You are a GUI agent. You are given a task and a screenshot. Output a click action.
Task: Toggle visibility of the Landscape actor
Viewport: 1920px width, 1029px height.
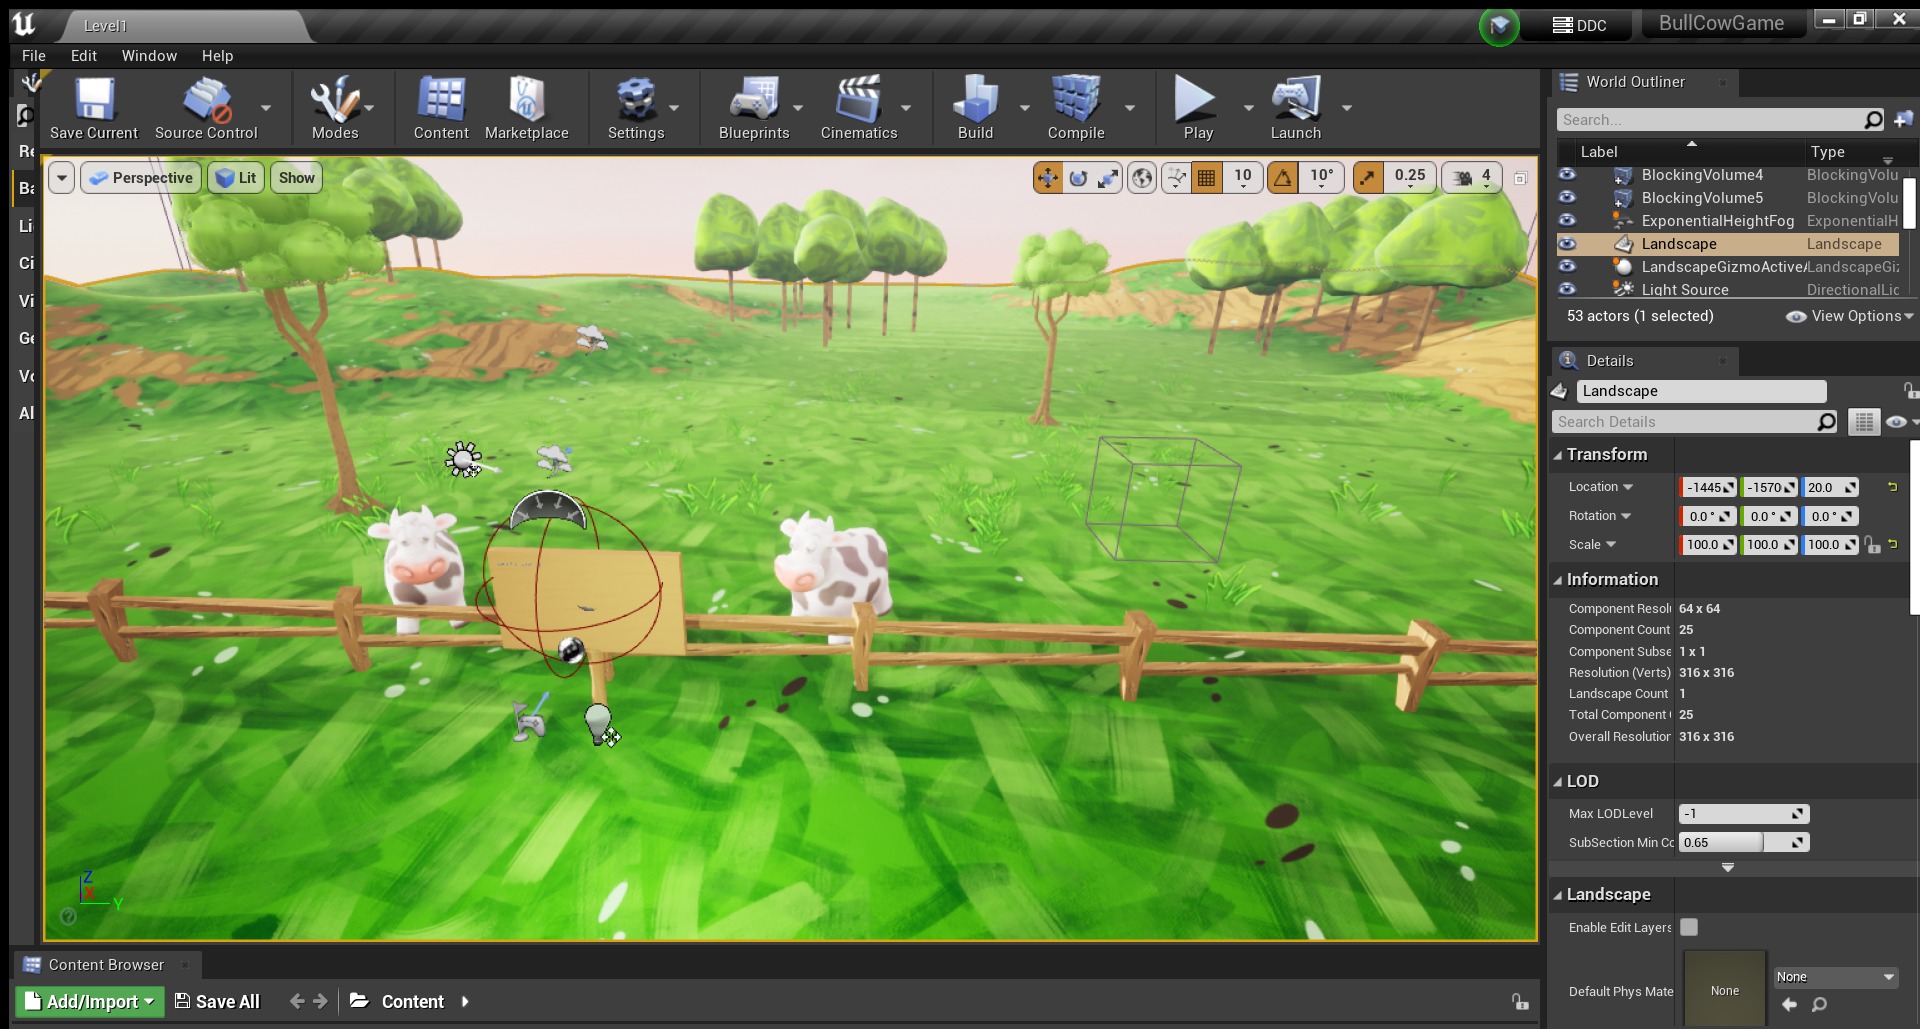click(1568, 244)
